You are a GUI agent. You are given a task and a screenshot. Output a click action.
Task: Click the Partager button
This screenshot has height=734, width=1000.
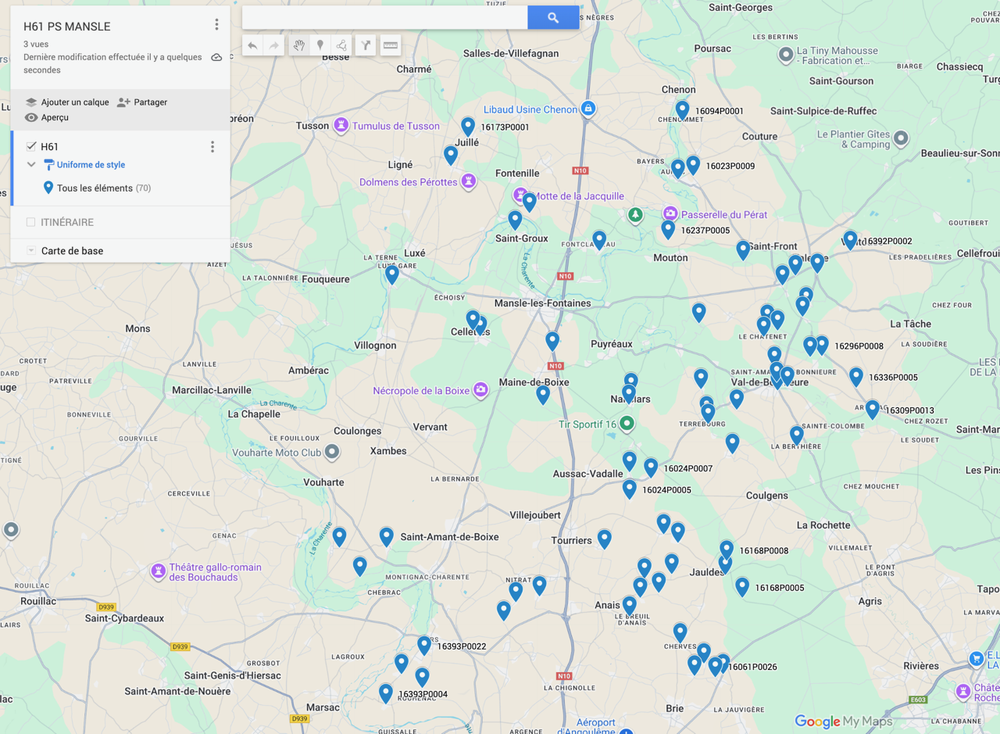[142, 102]
